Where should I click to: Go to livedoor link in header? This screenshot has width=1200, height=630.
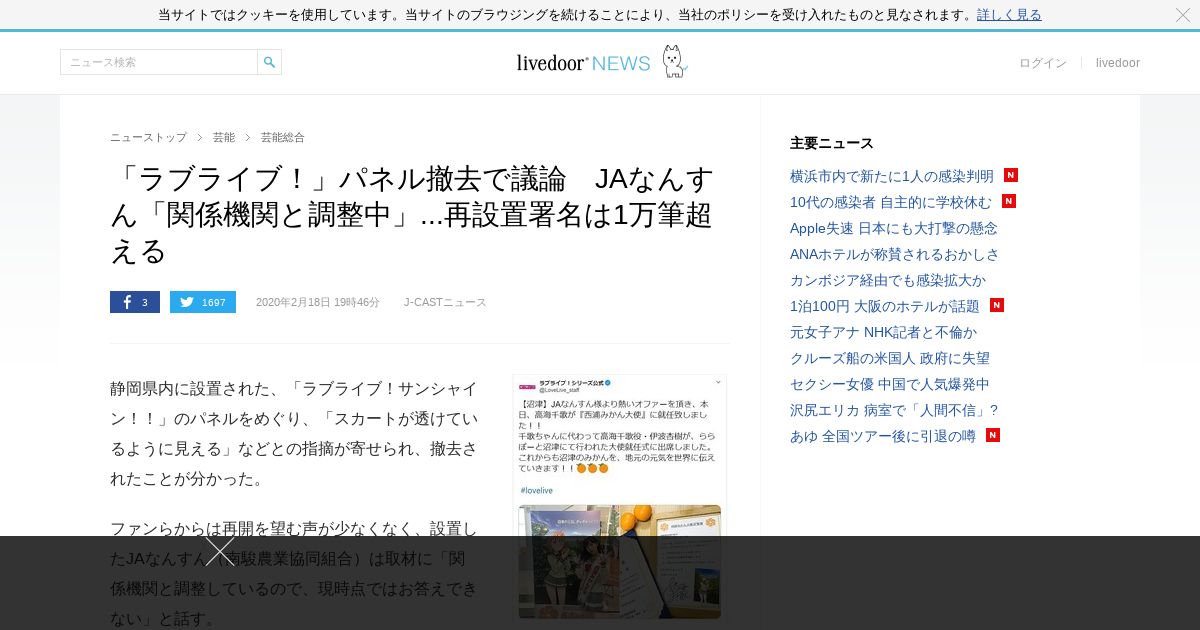1118,63
